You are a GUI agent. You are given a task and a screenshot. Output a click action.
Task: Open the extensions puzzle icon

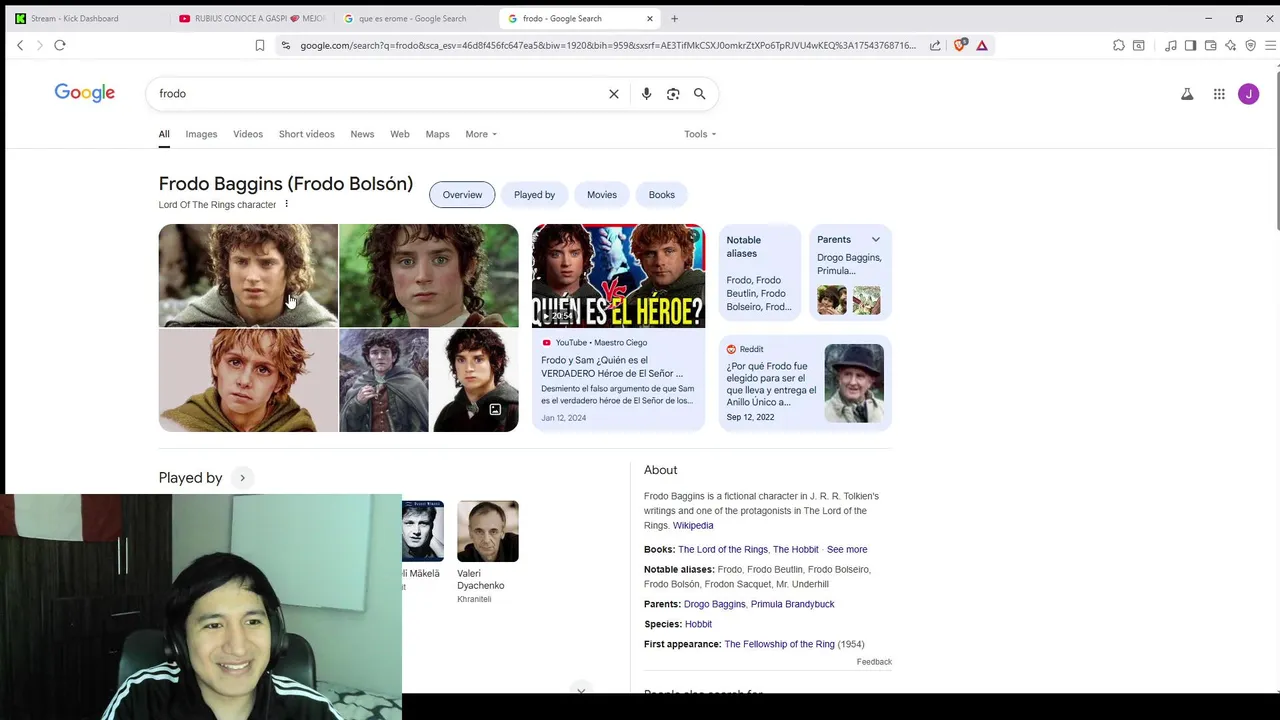pyautogui.click(x=1119, y=45)
